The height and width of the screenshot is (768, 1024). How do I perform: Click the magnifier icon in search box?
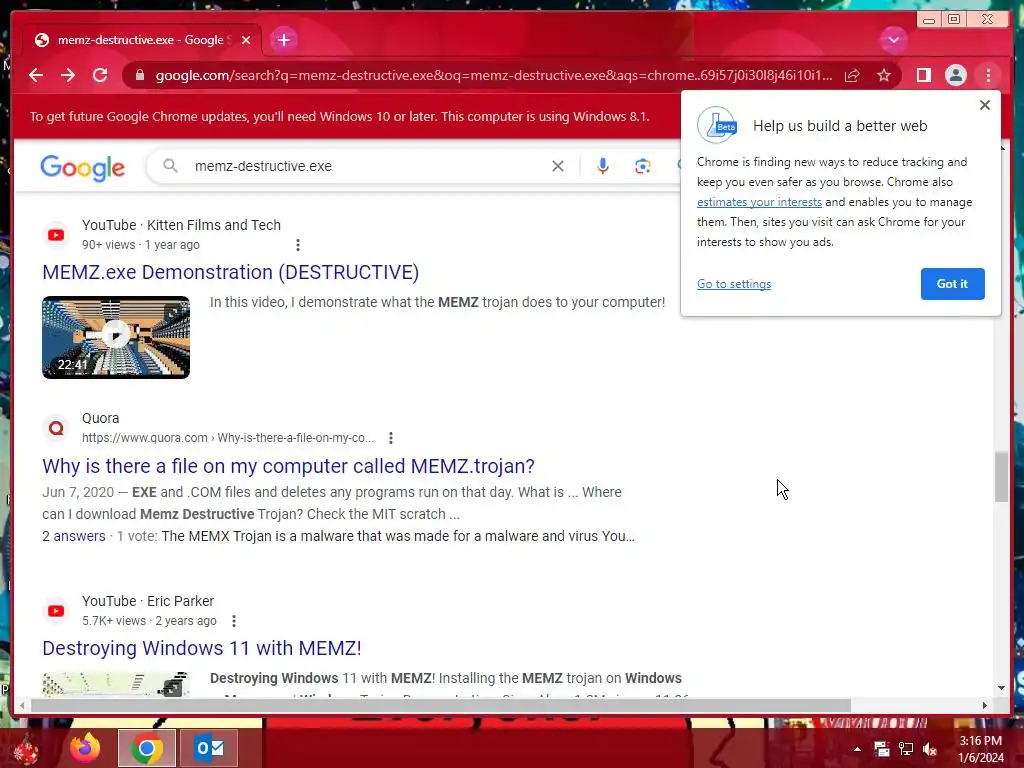pyautogui.click(x=170, y=166)
